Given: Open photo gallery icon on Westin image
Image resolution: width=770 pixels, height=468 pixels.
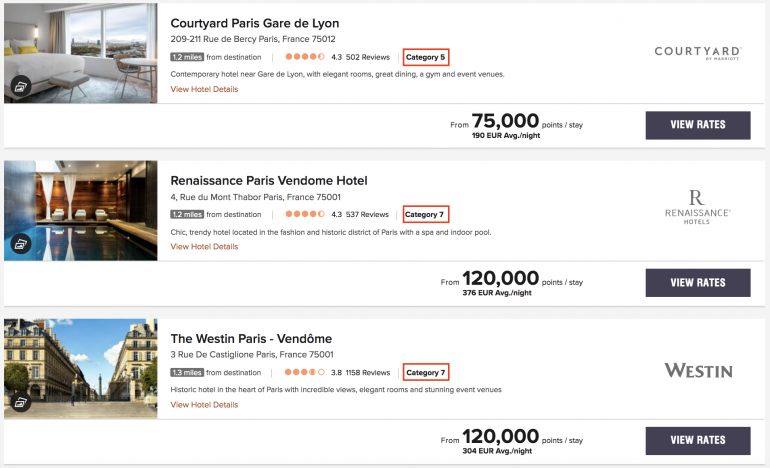Looking at the screenshot, I should click(20, 402).
